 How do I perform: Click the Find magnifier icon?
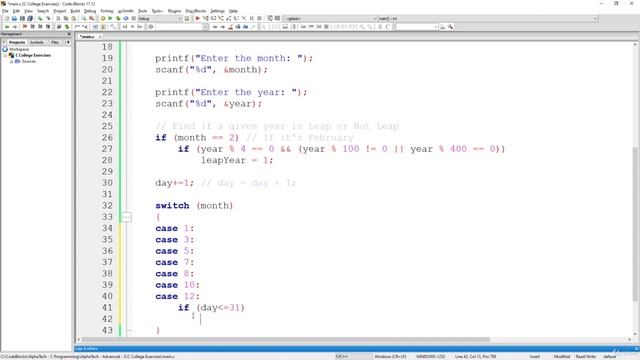[x=84, y=18]
